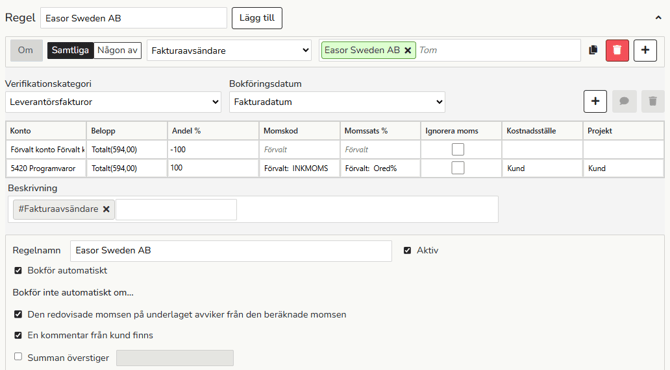Screen dimensions: 670x370
Task: Click the Förvalt momssats cell in first row
Action: click(x=380, y=150)
